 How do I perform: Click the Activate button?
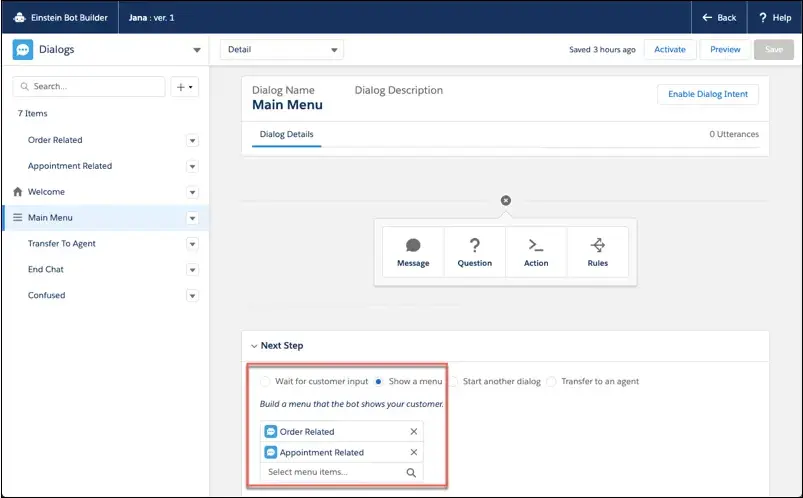pyautogui.click(x=670, y=49)
